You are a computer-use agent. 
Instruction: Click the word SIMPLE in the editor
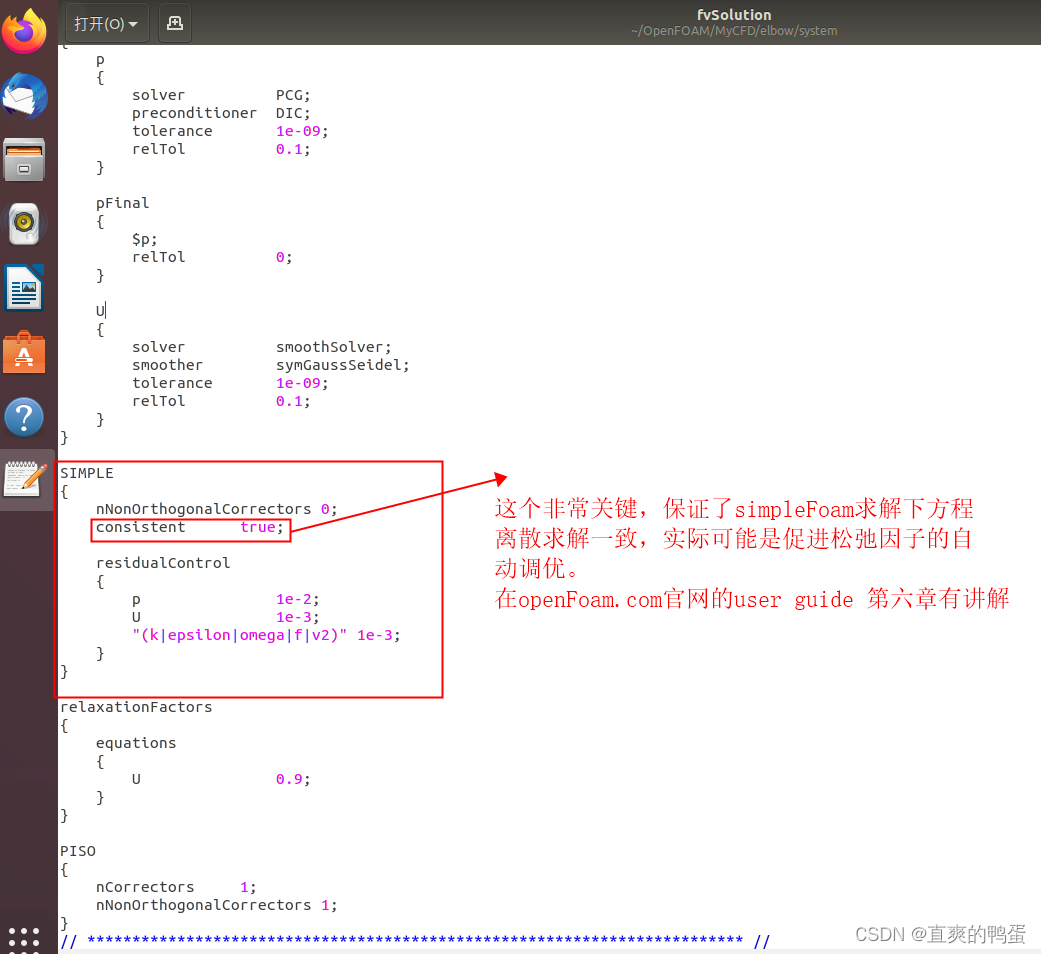86,472
